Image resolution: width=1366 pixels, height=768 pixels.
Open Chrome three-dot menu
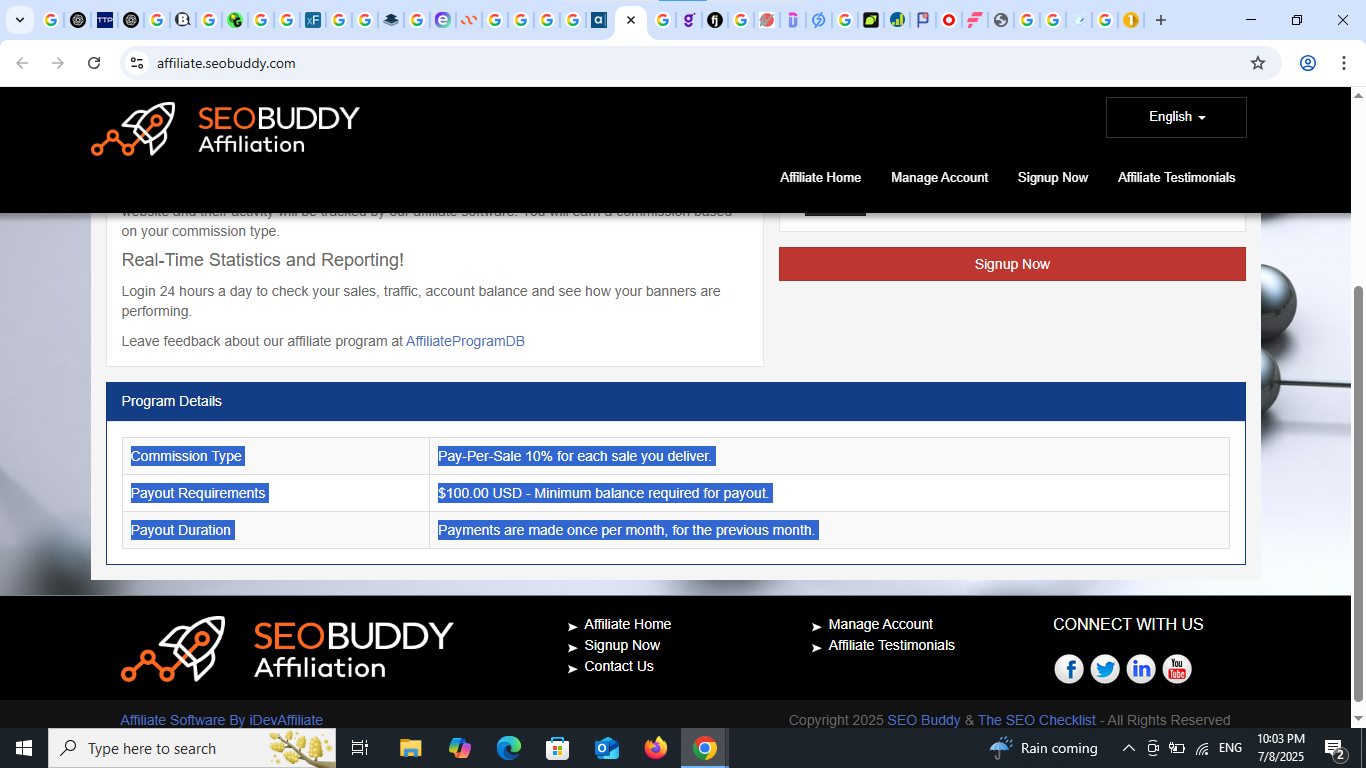pos(1344,63)
